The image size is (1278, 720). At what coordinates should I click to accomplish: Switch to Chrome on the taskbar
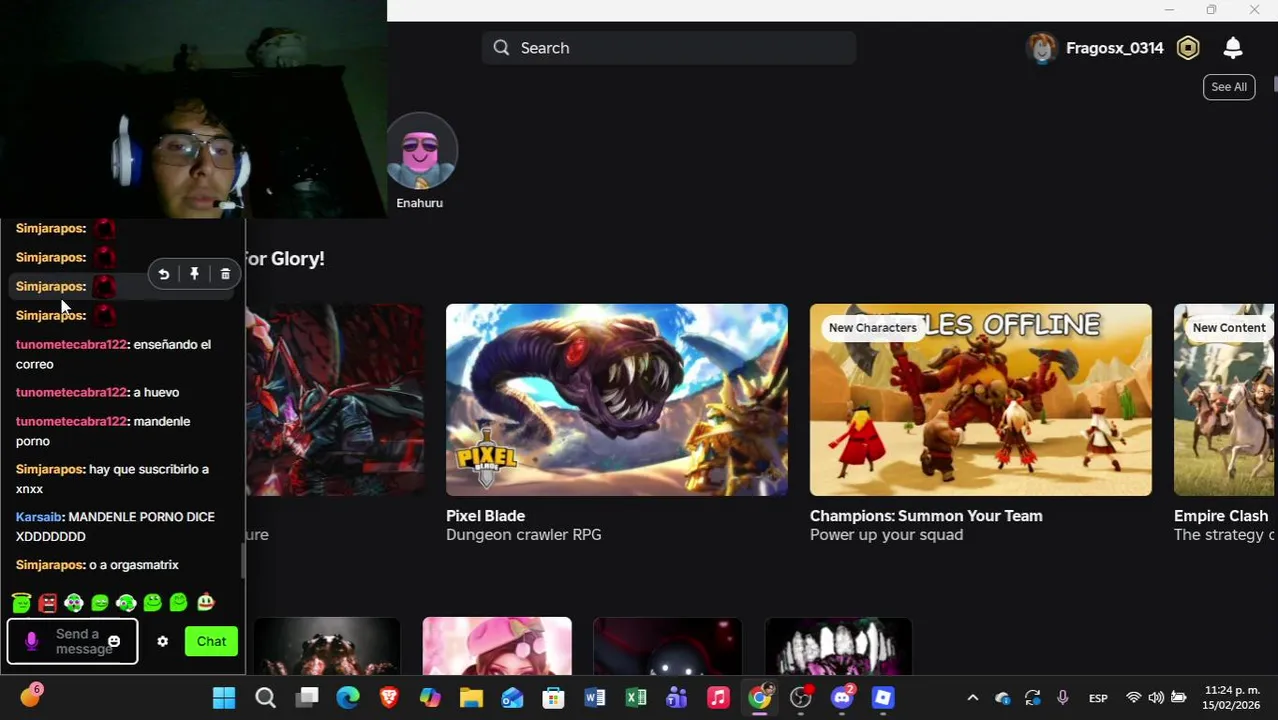coord(759,698)
